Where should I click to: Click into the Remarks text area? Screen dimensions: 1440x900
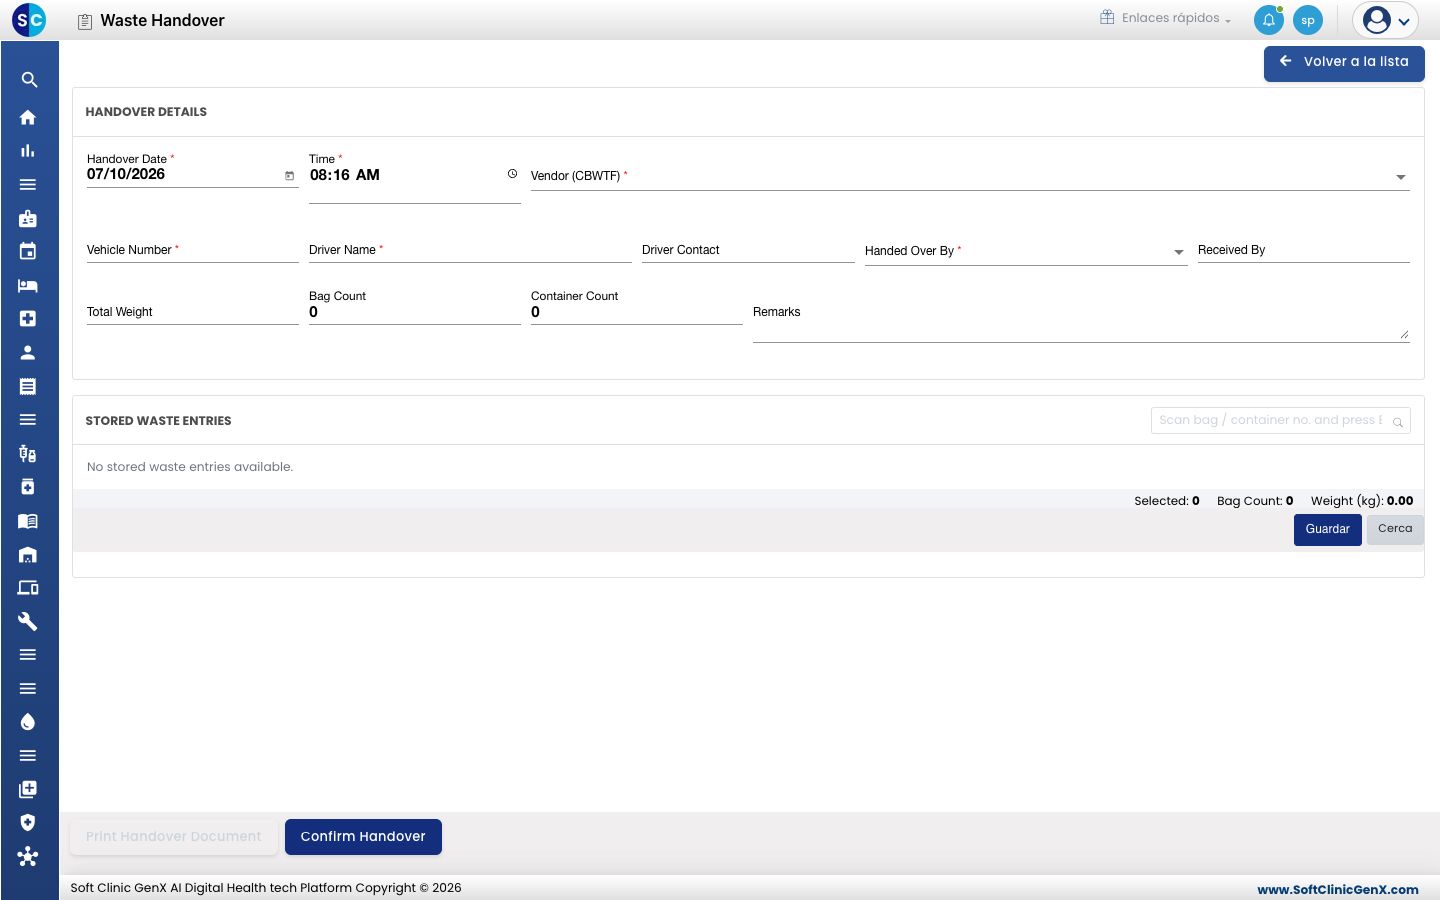1081,320
